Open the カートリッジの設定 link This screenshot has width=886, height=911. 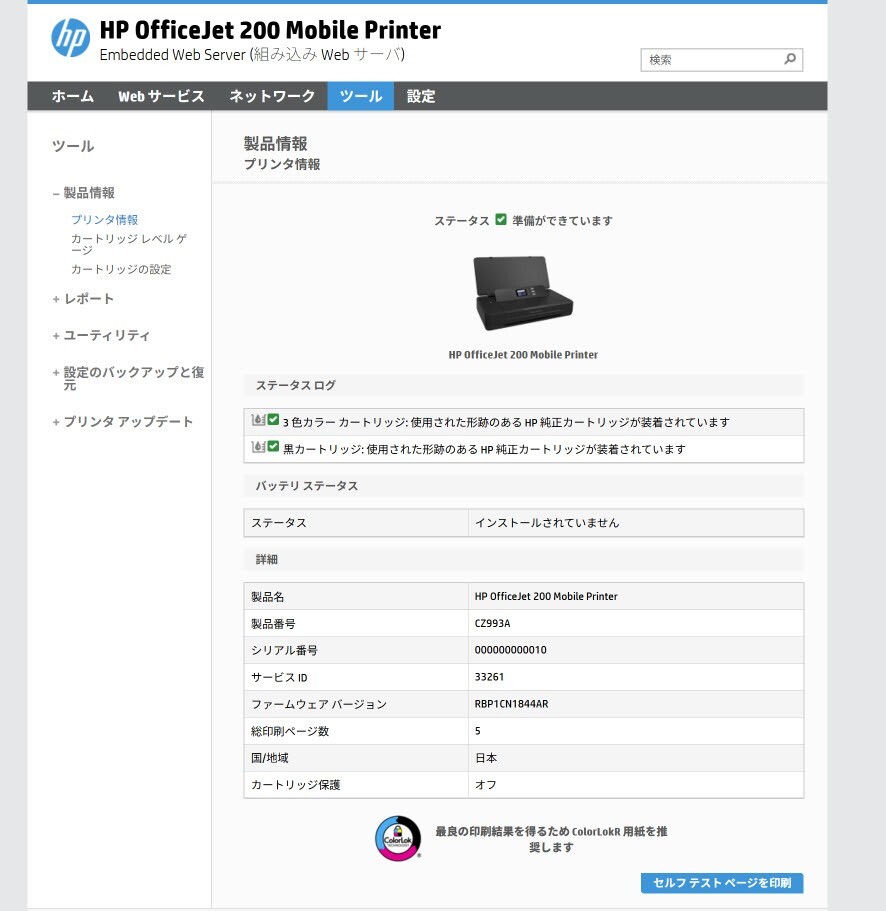tap(121, 269)
